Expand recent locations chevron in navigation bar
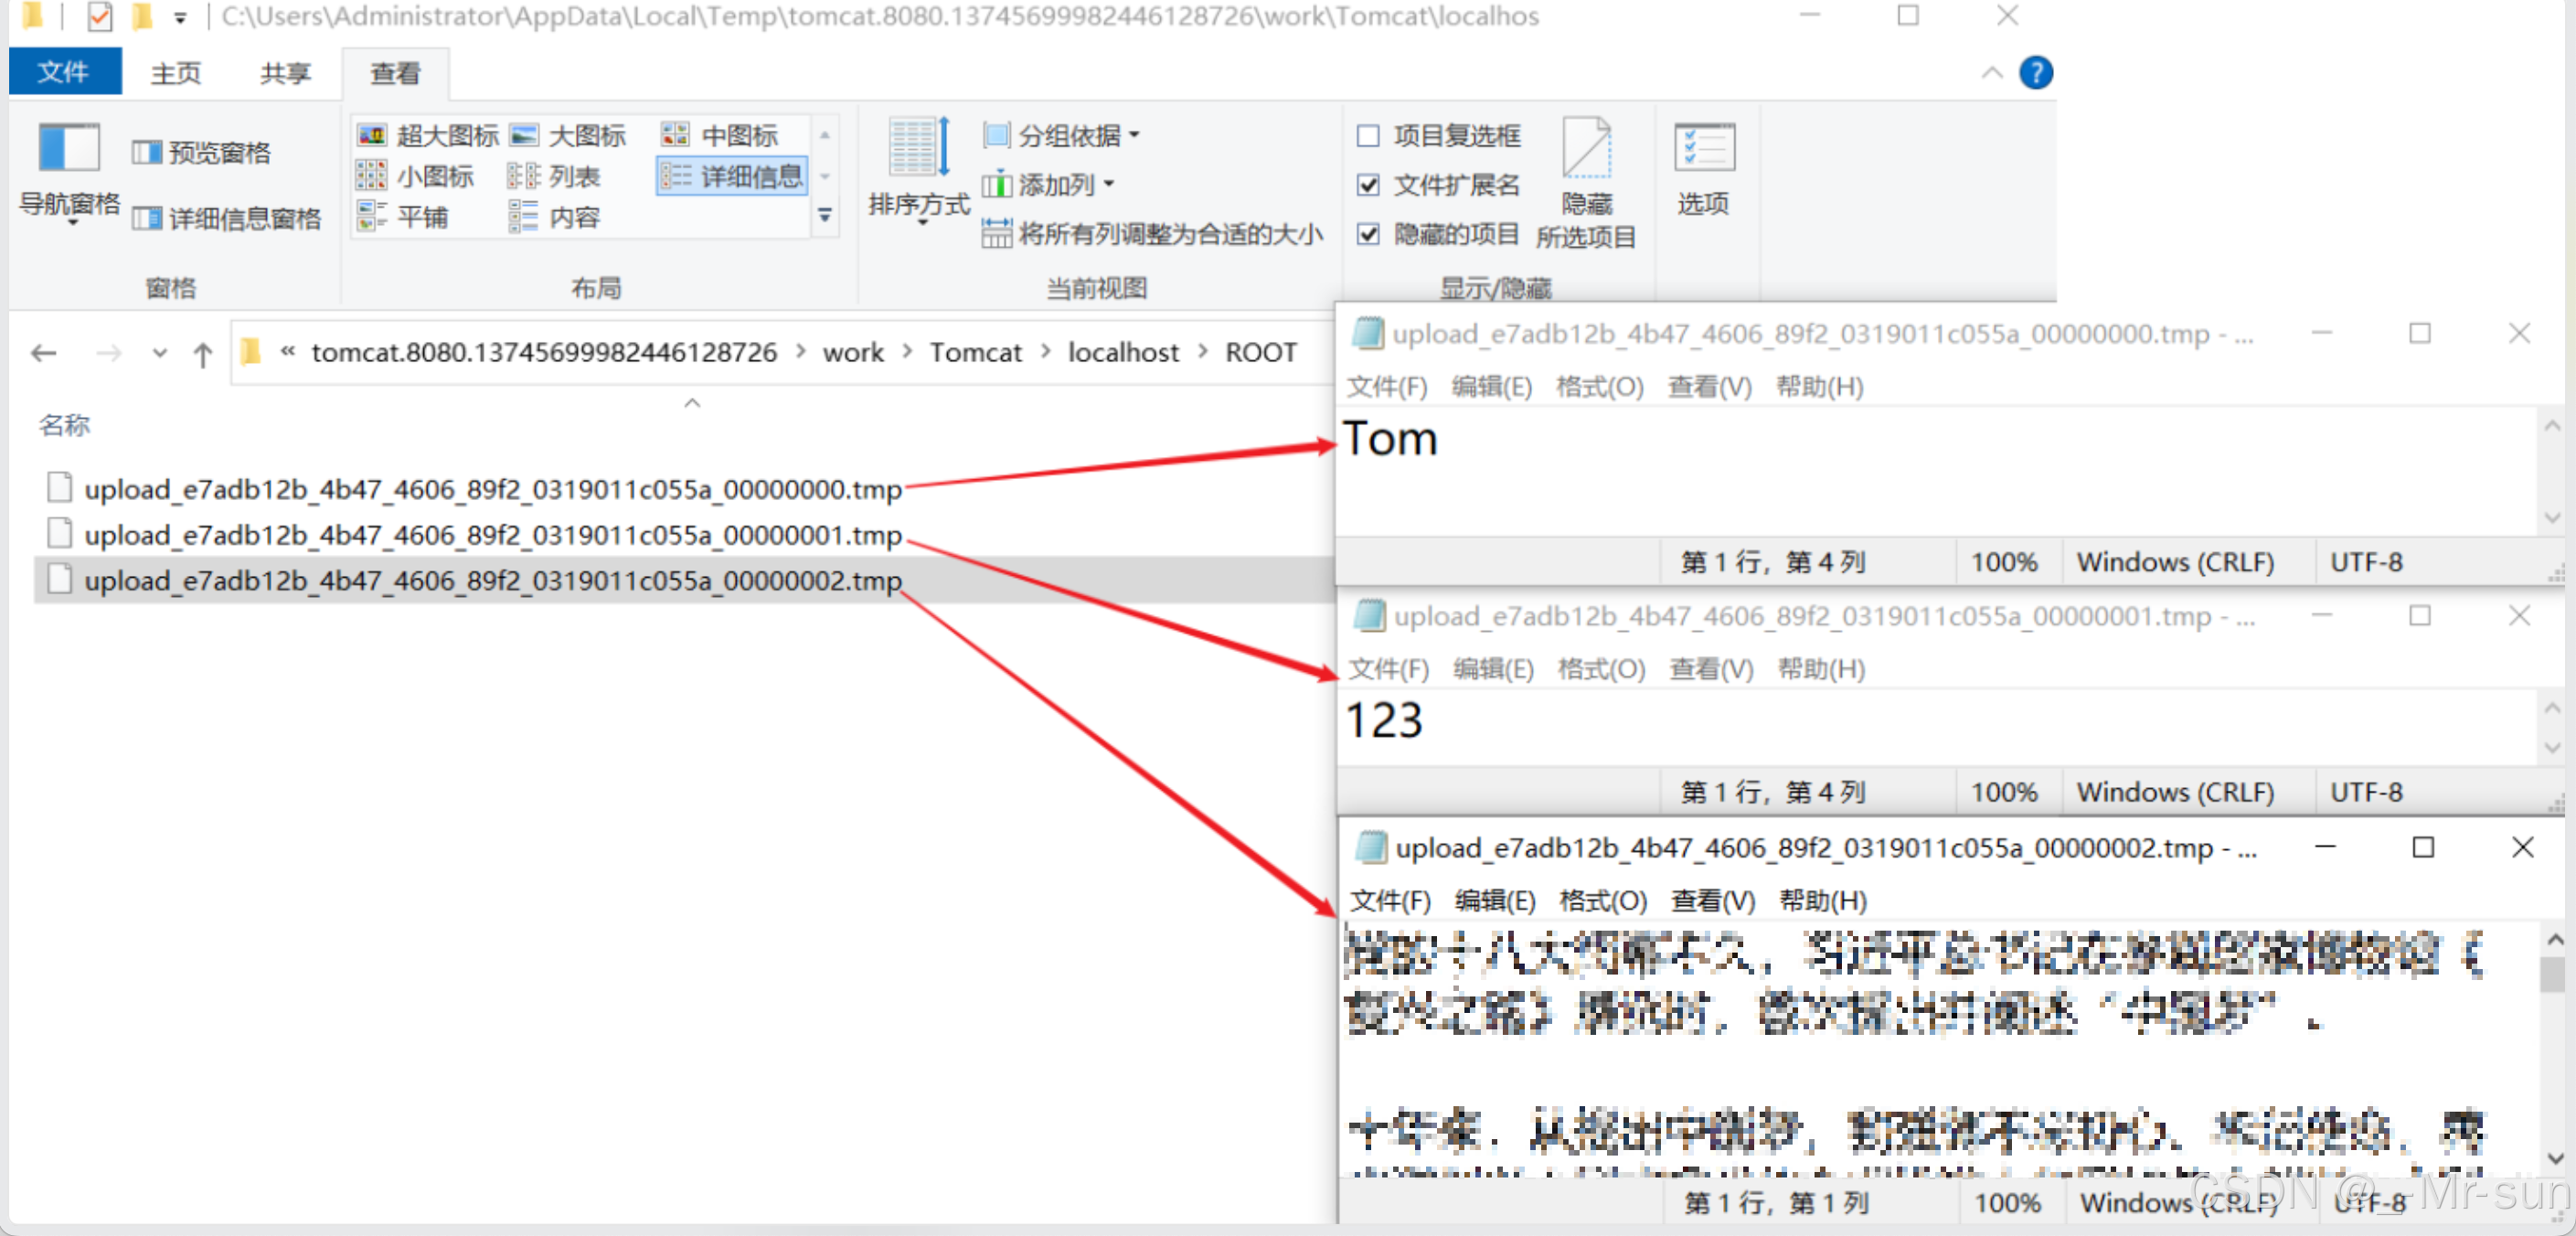The width and height of the screenshot is (2576, 1236). point(160,354)
